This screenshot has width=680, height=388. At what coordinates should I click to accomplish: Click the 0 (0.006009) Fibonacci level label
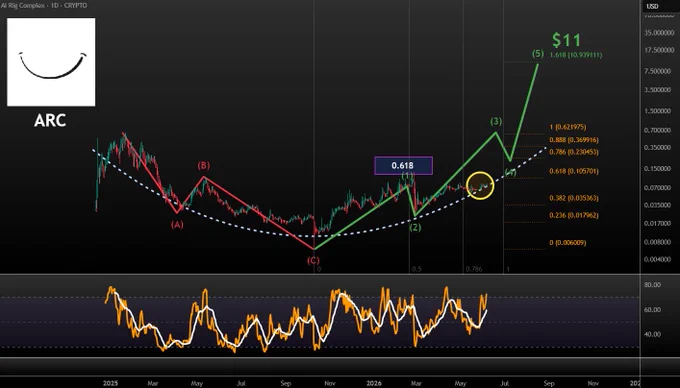[x=568, y=243]
